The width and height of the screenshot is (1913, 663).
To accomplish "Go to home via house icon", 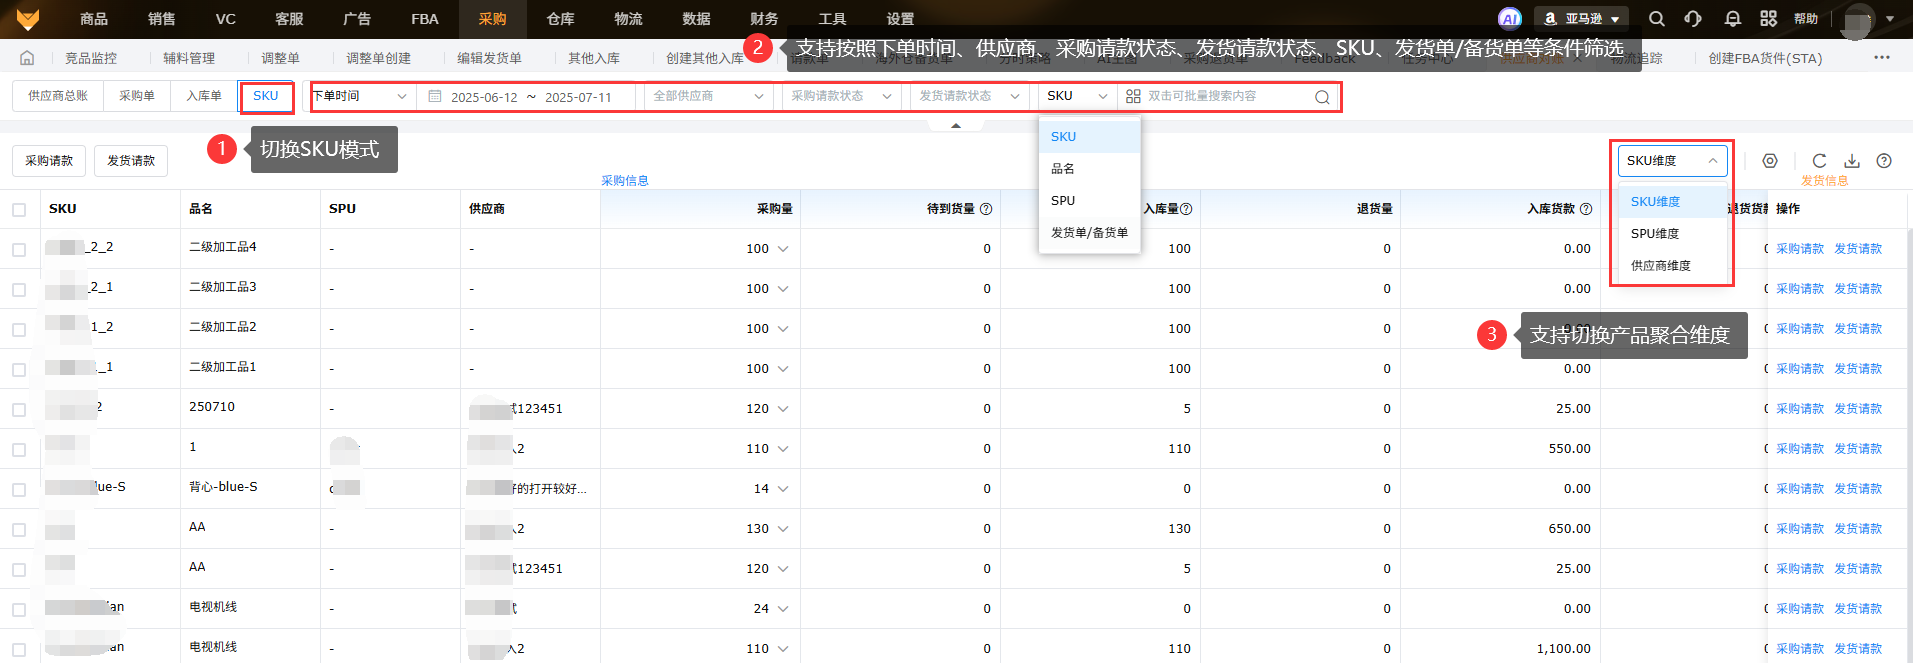I will coord(27,58).
